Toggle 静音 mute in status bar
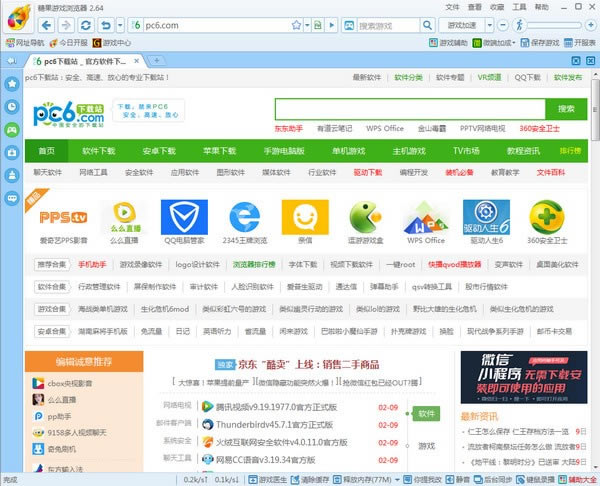Screen dimensions: 600x486 458,480
